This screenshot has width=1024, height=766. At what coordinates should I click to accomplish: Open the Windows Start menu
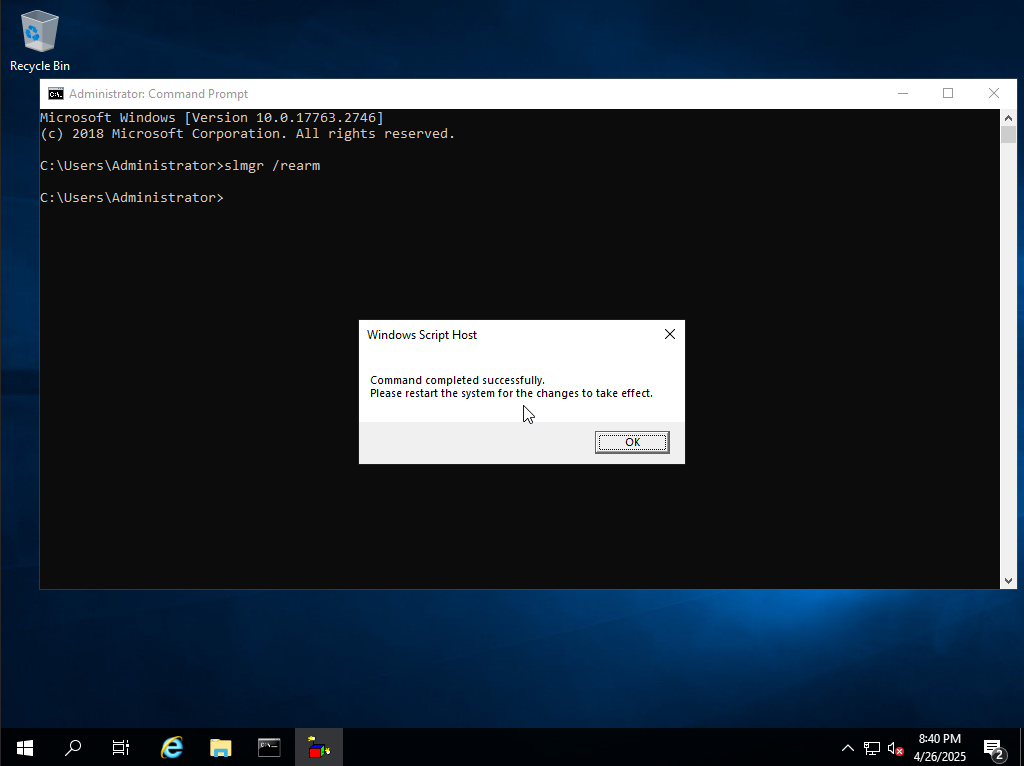tap(24, 747)
